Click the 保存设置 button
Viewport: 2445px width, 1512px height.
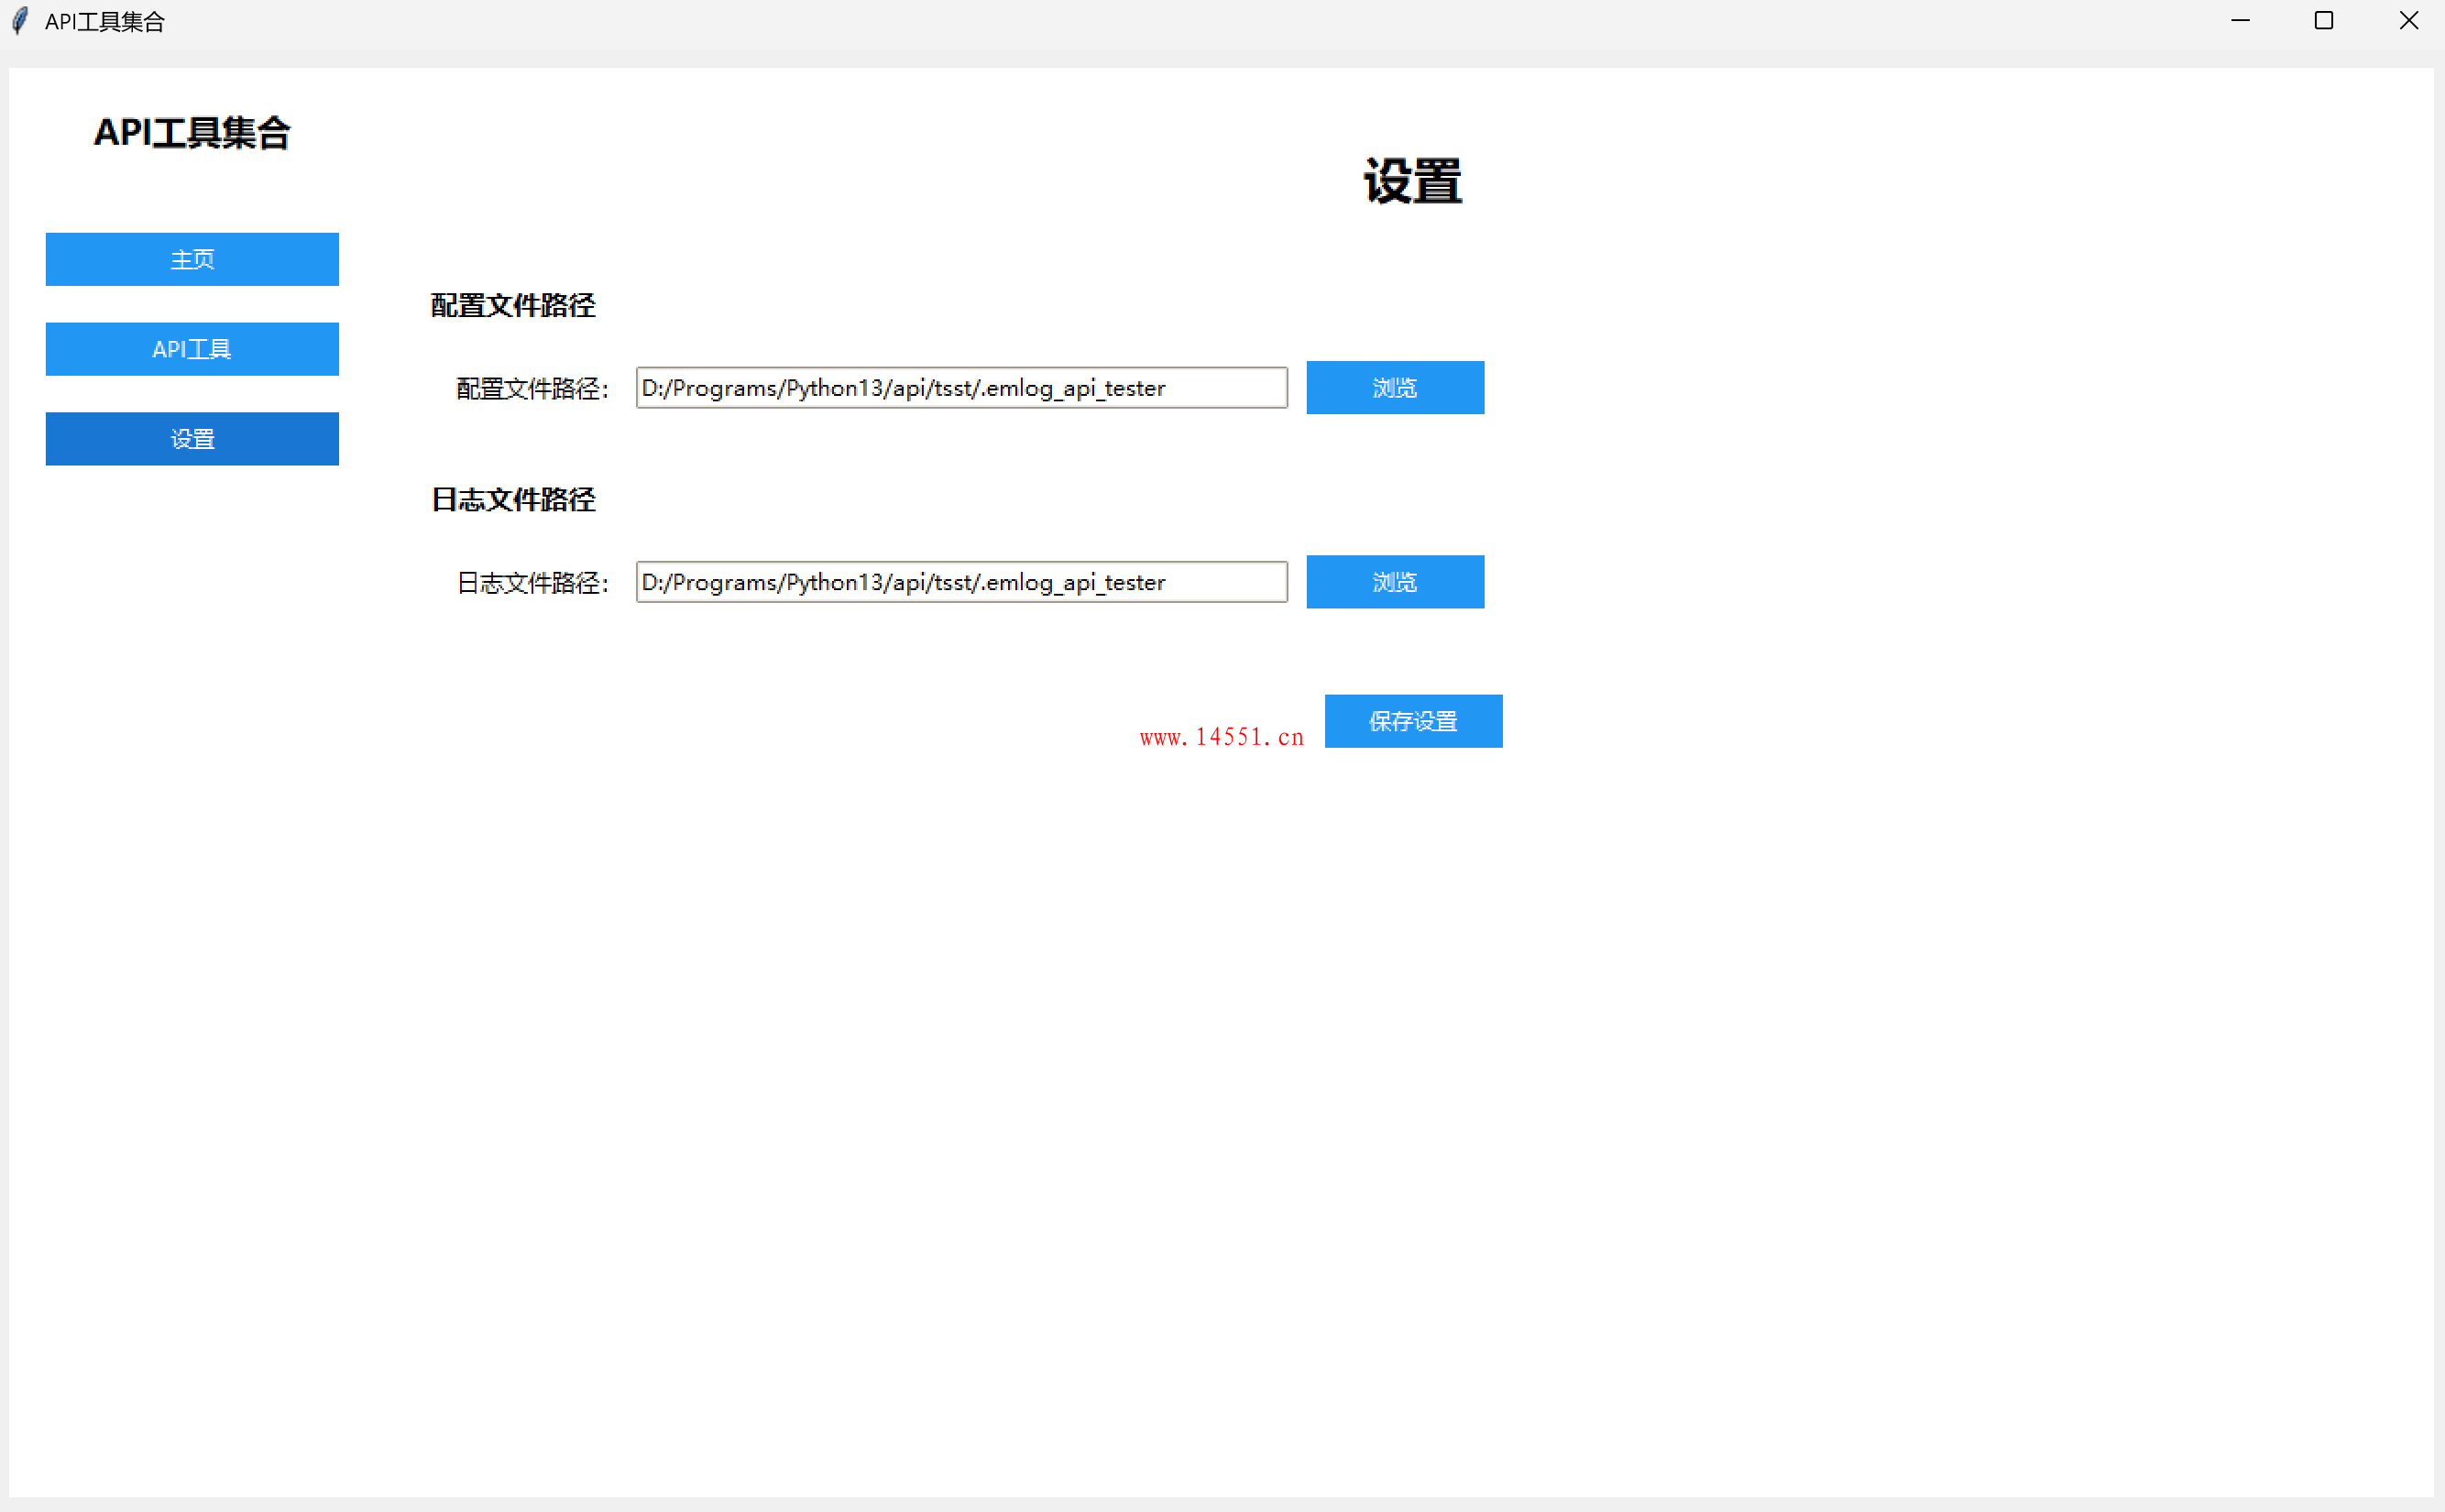tap(1412, 721)
